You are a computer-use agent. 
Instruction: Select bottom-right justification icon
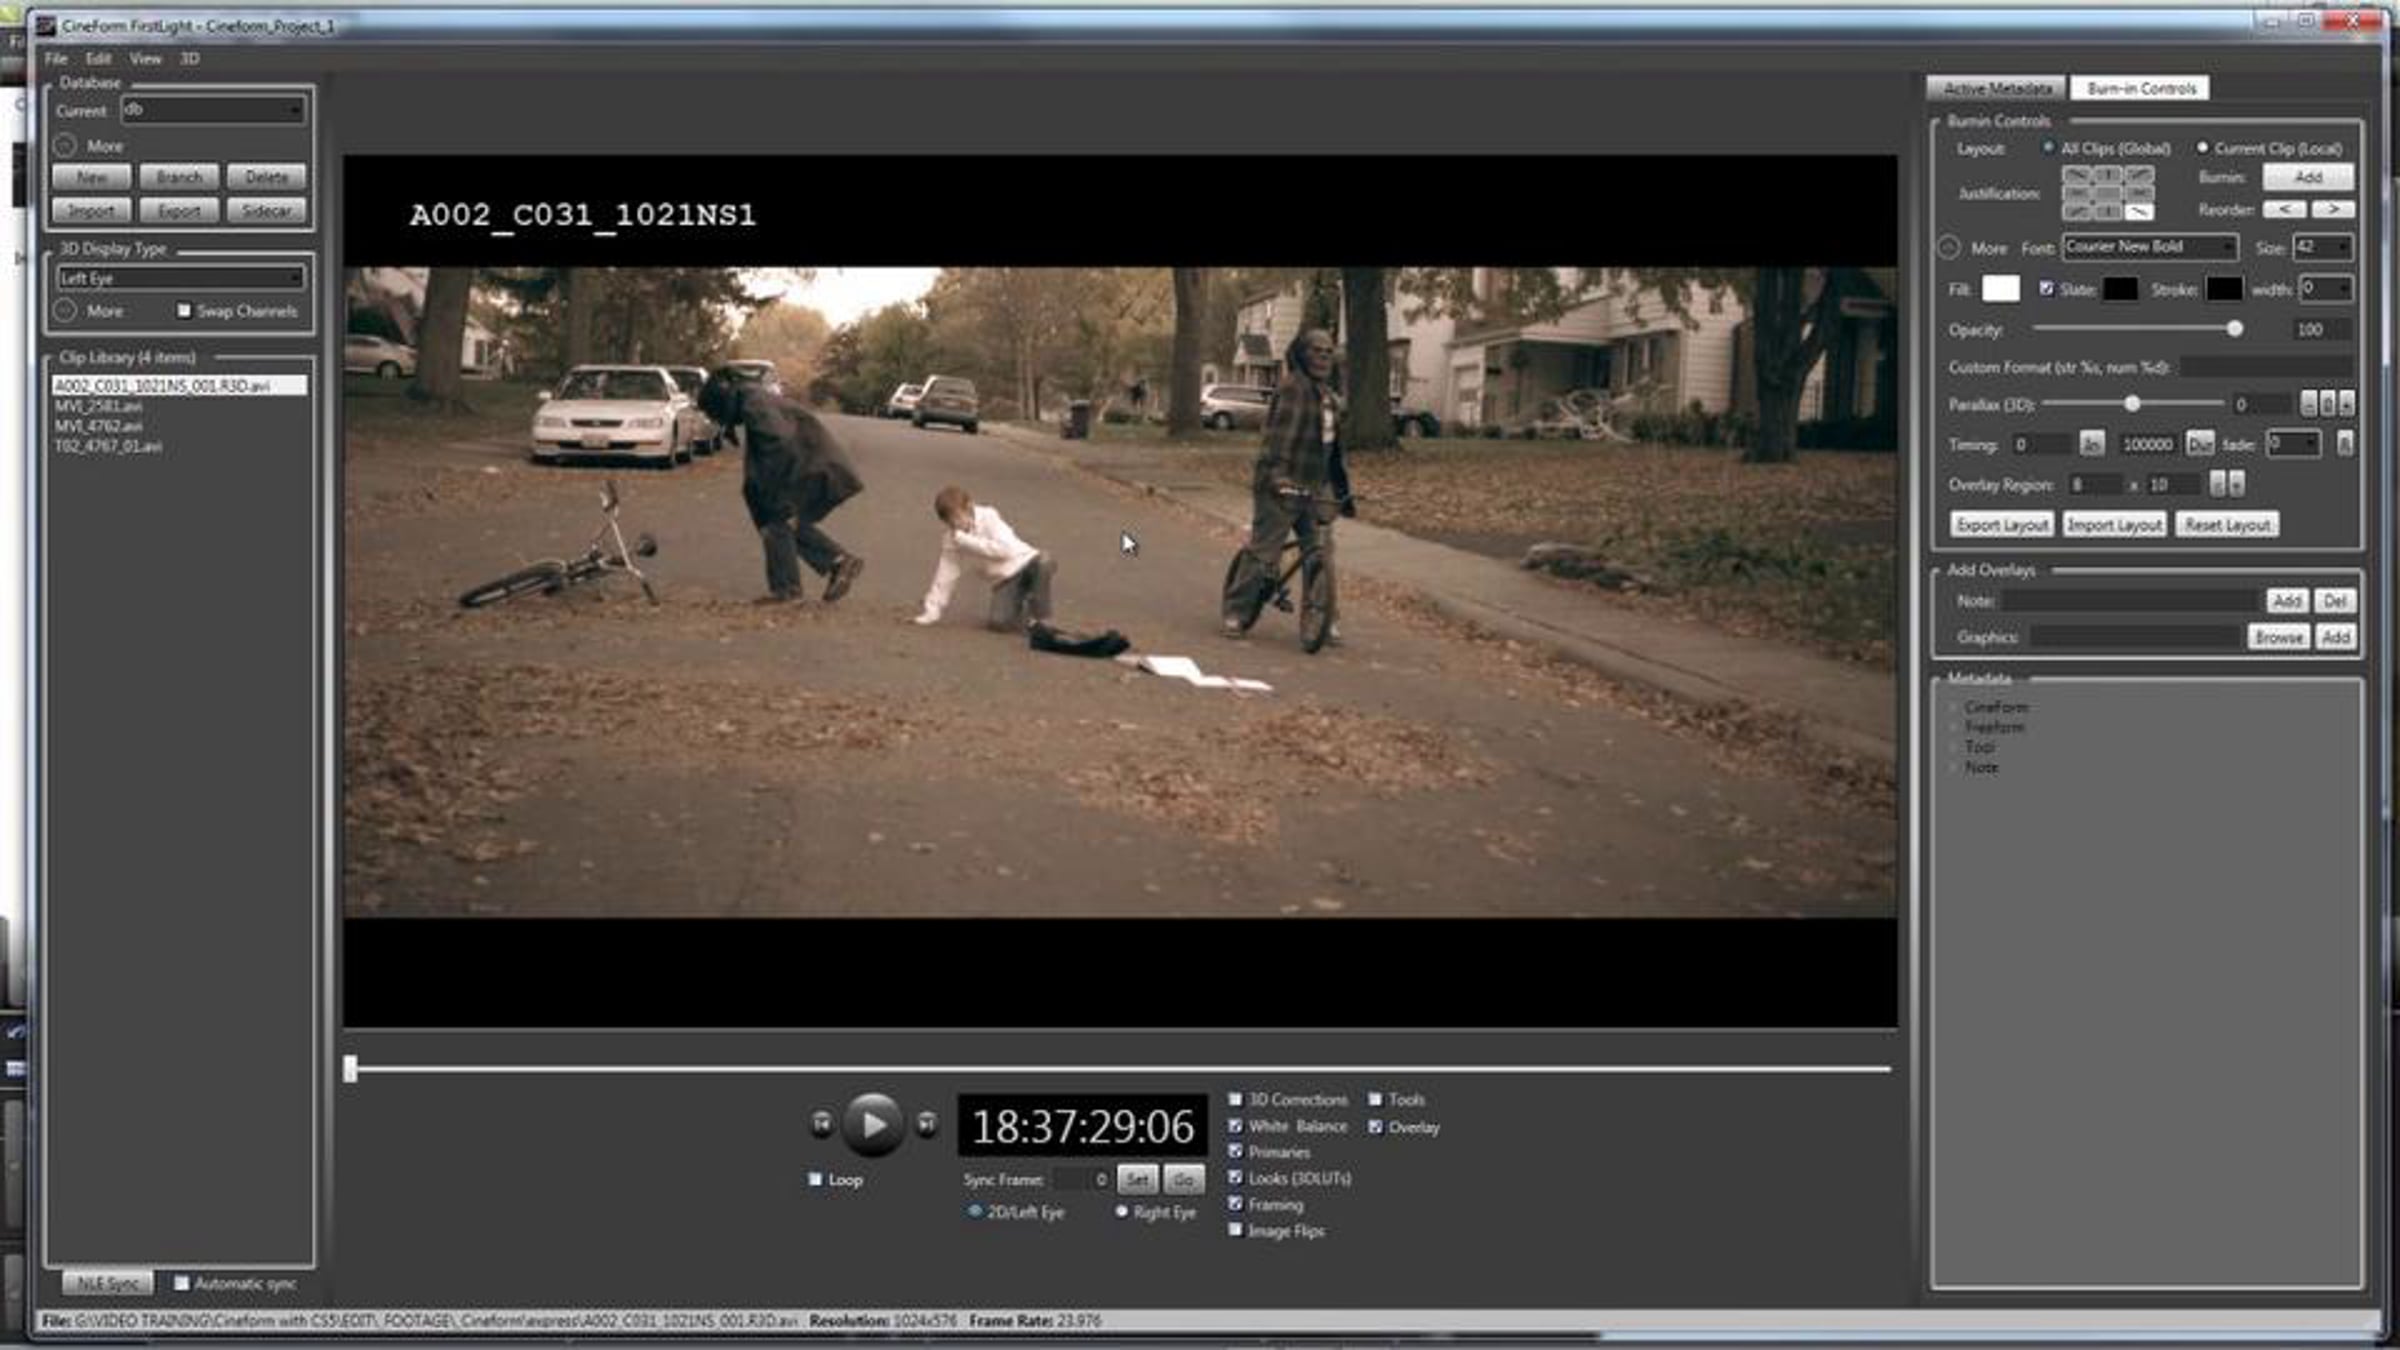pos(2138,211)
